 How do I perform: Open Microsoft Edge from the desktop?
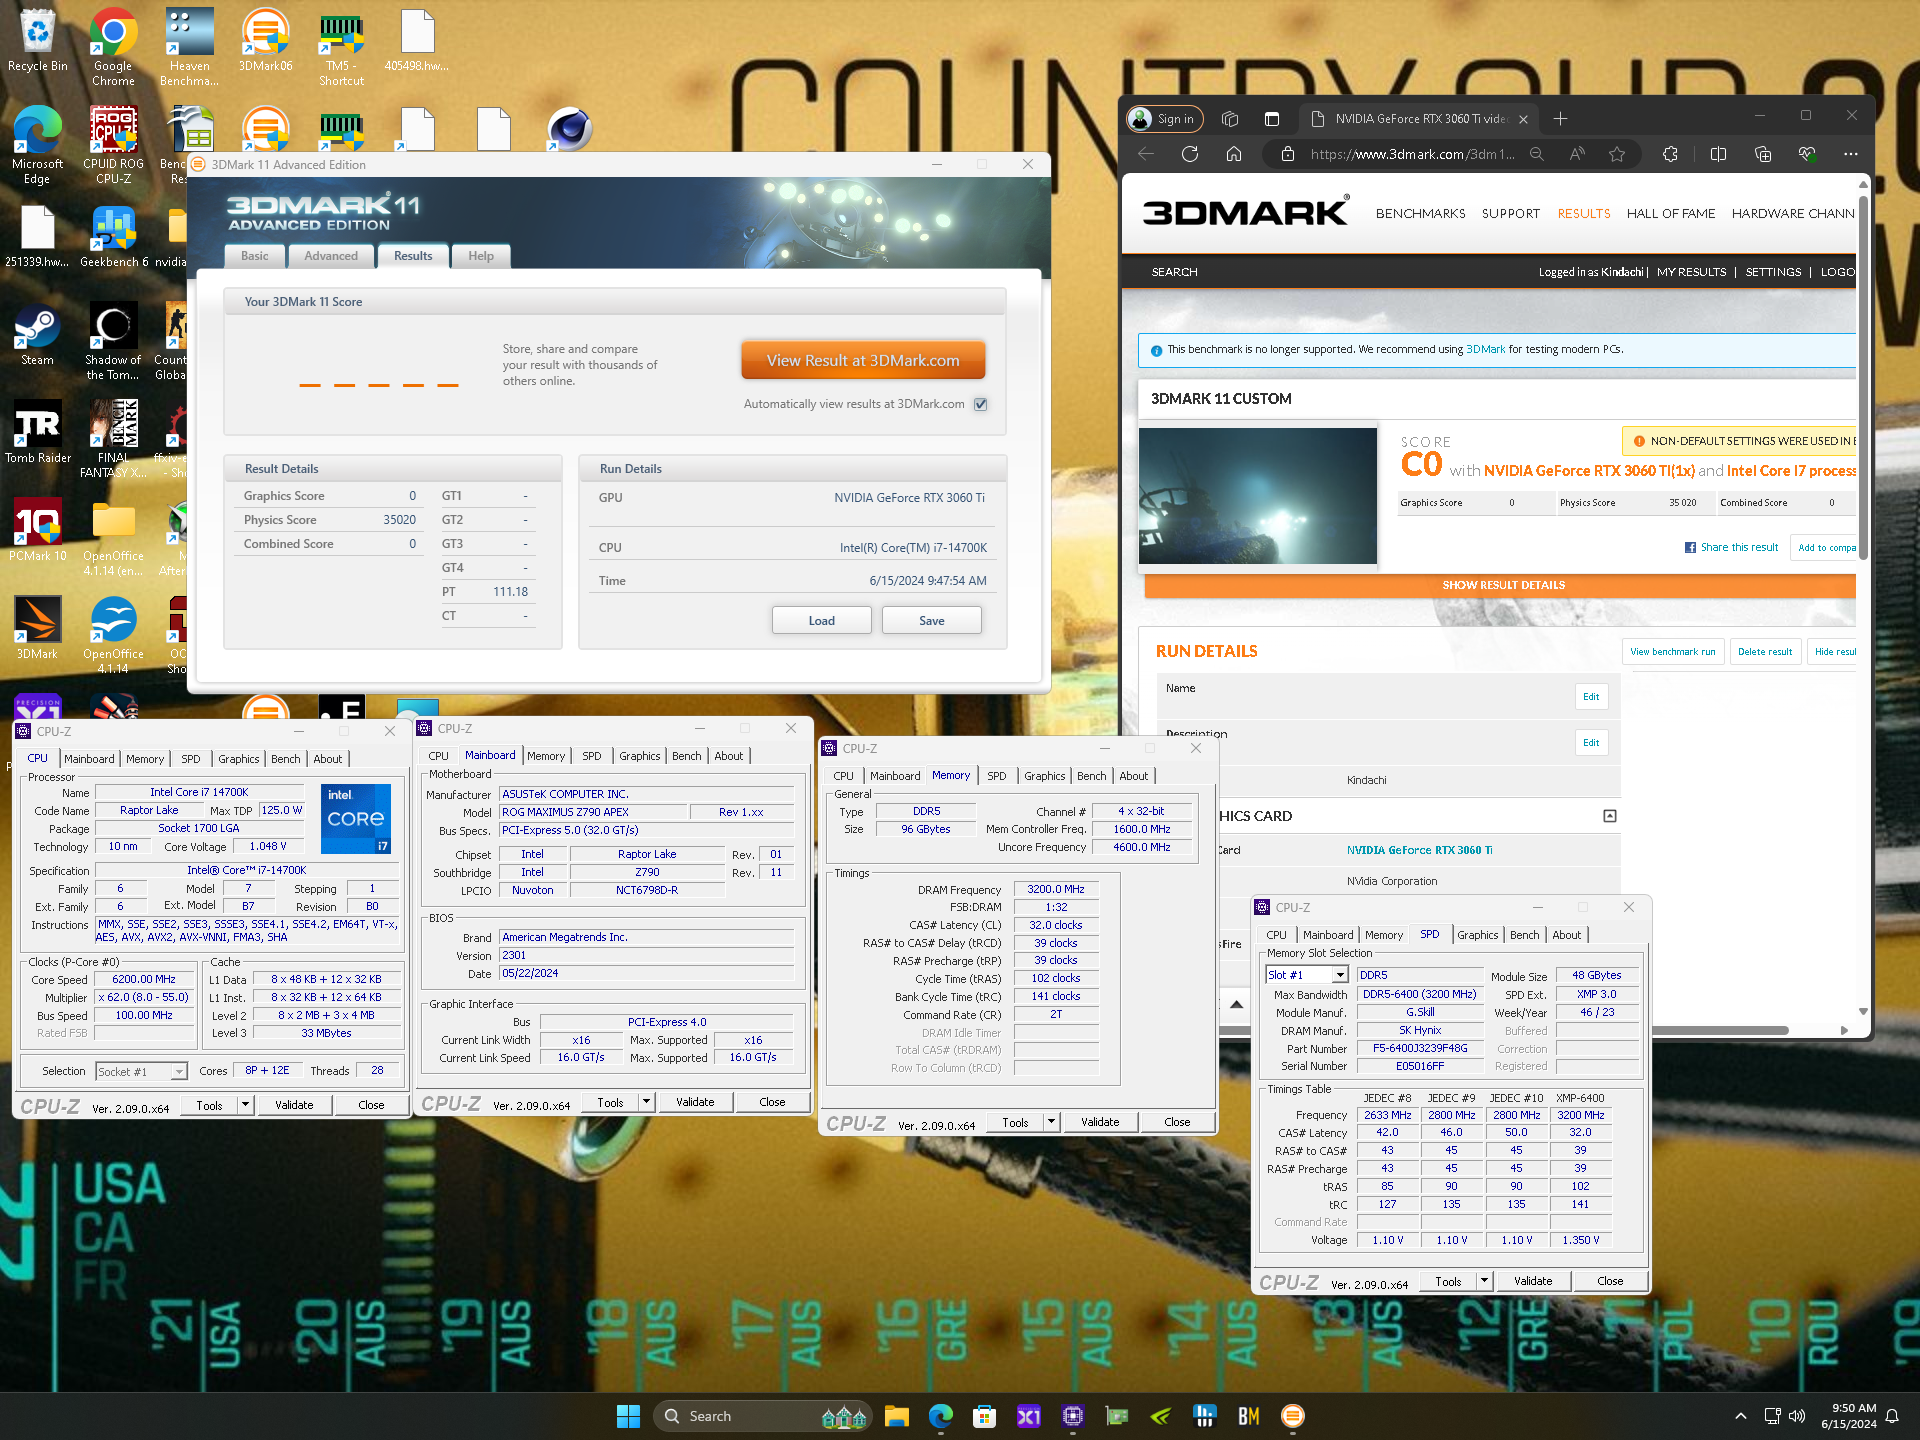pos(38,145)
